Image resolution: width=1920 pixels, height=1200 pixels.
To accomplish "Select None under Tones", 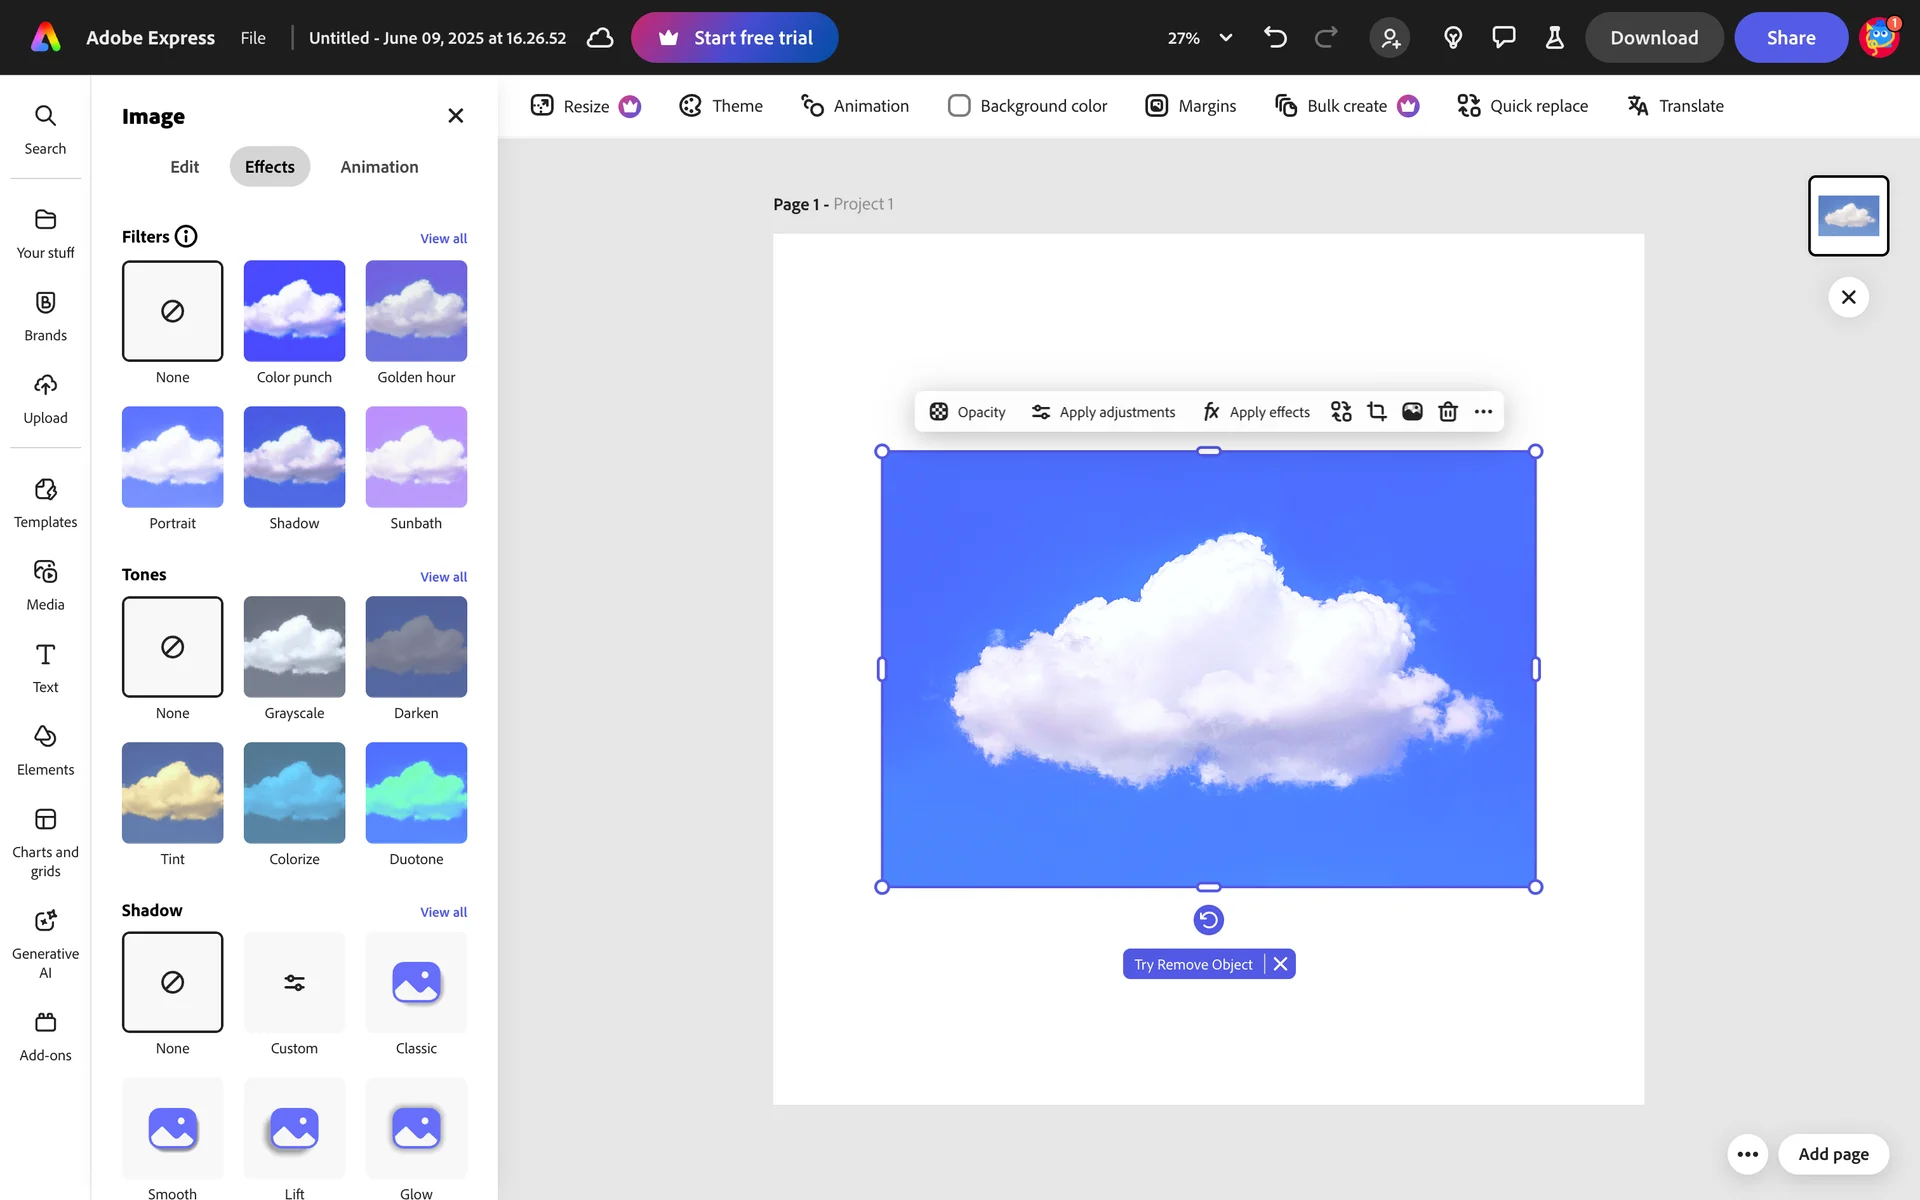I will (x=172, y=647).
